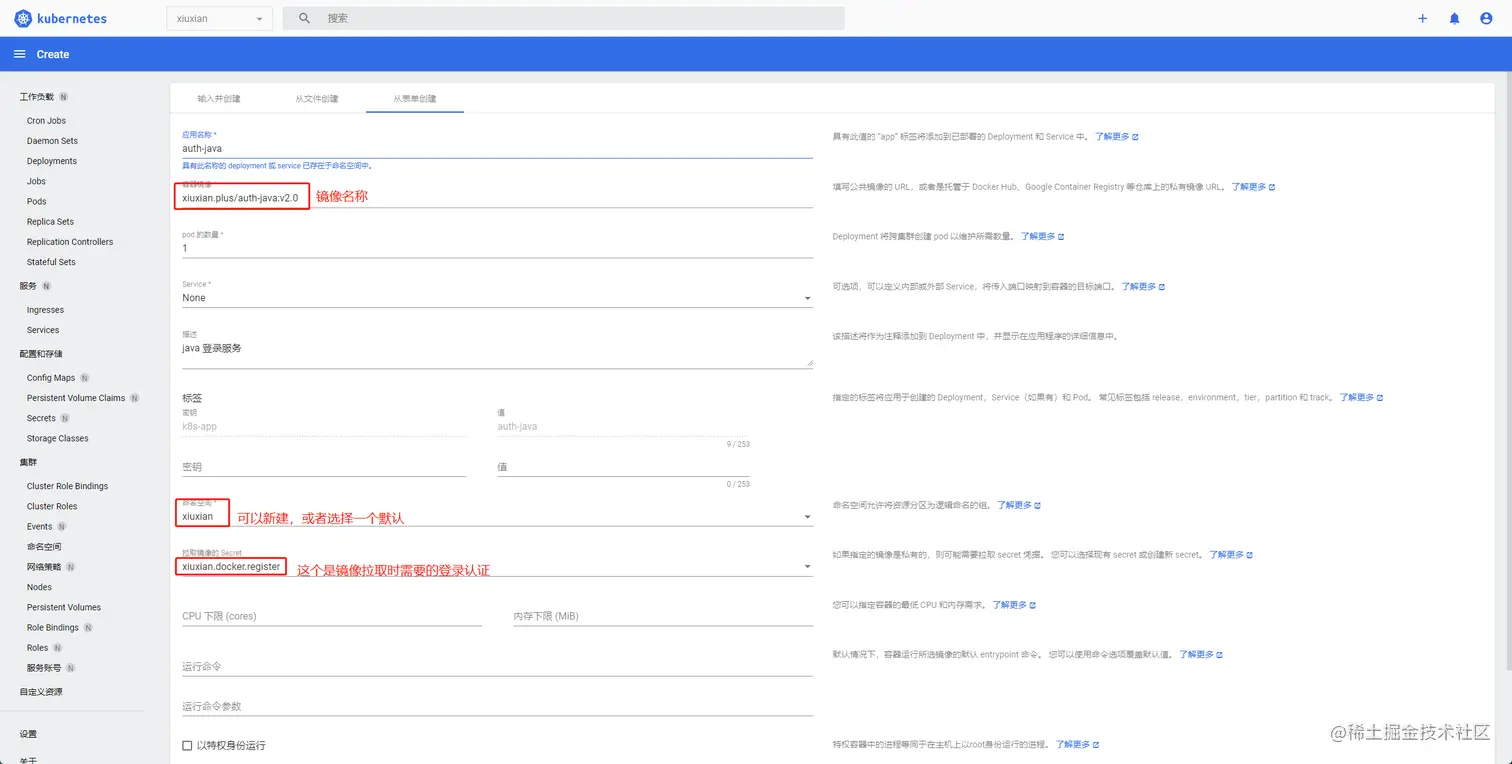The height and width of the screenshot is (764, 1512).
Task: Open Jobs in the sidebar
Action: point(36,181)
